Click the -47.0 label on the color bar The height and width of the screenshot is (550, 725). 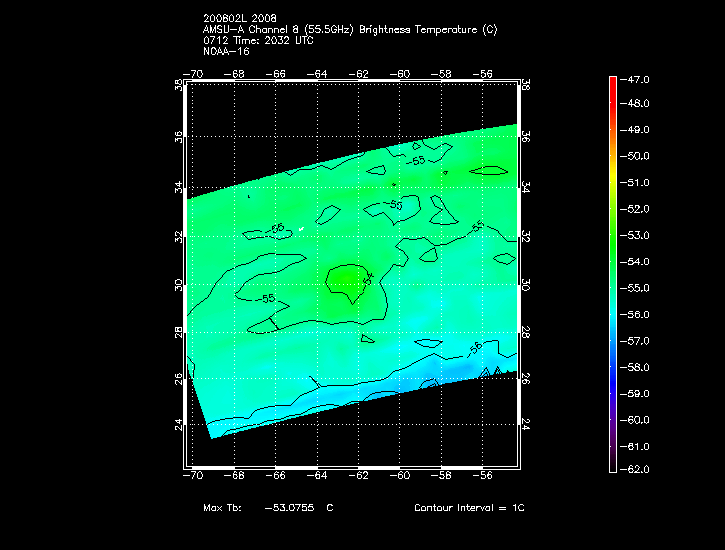coord(637,78)
